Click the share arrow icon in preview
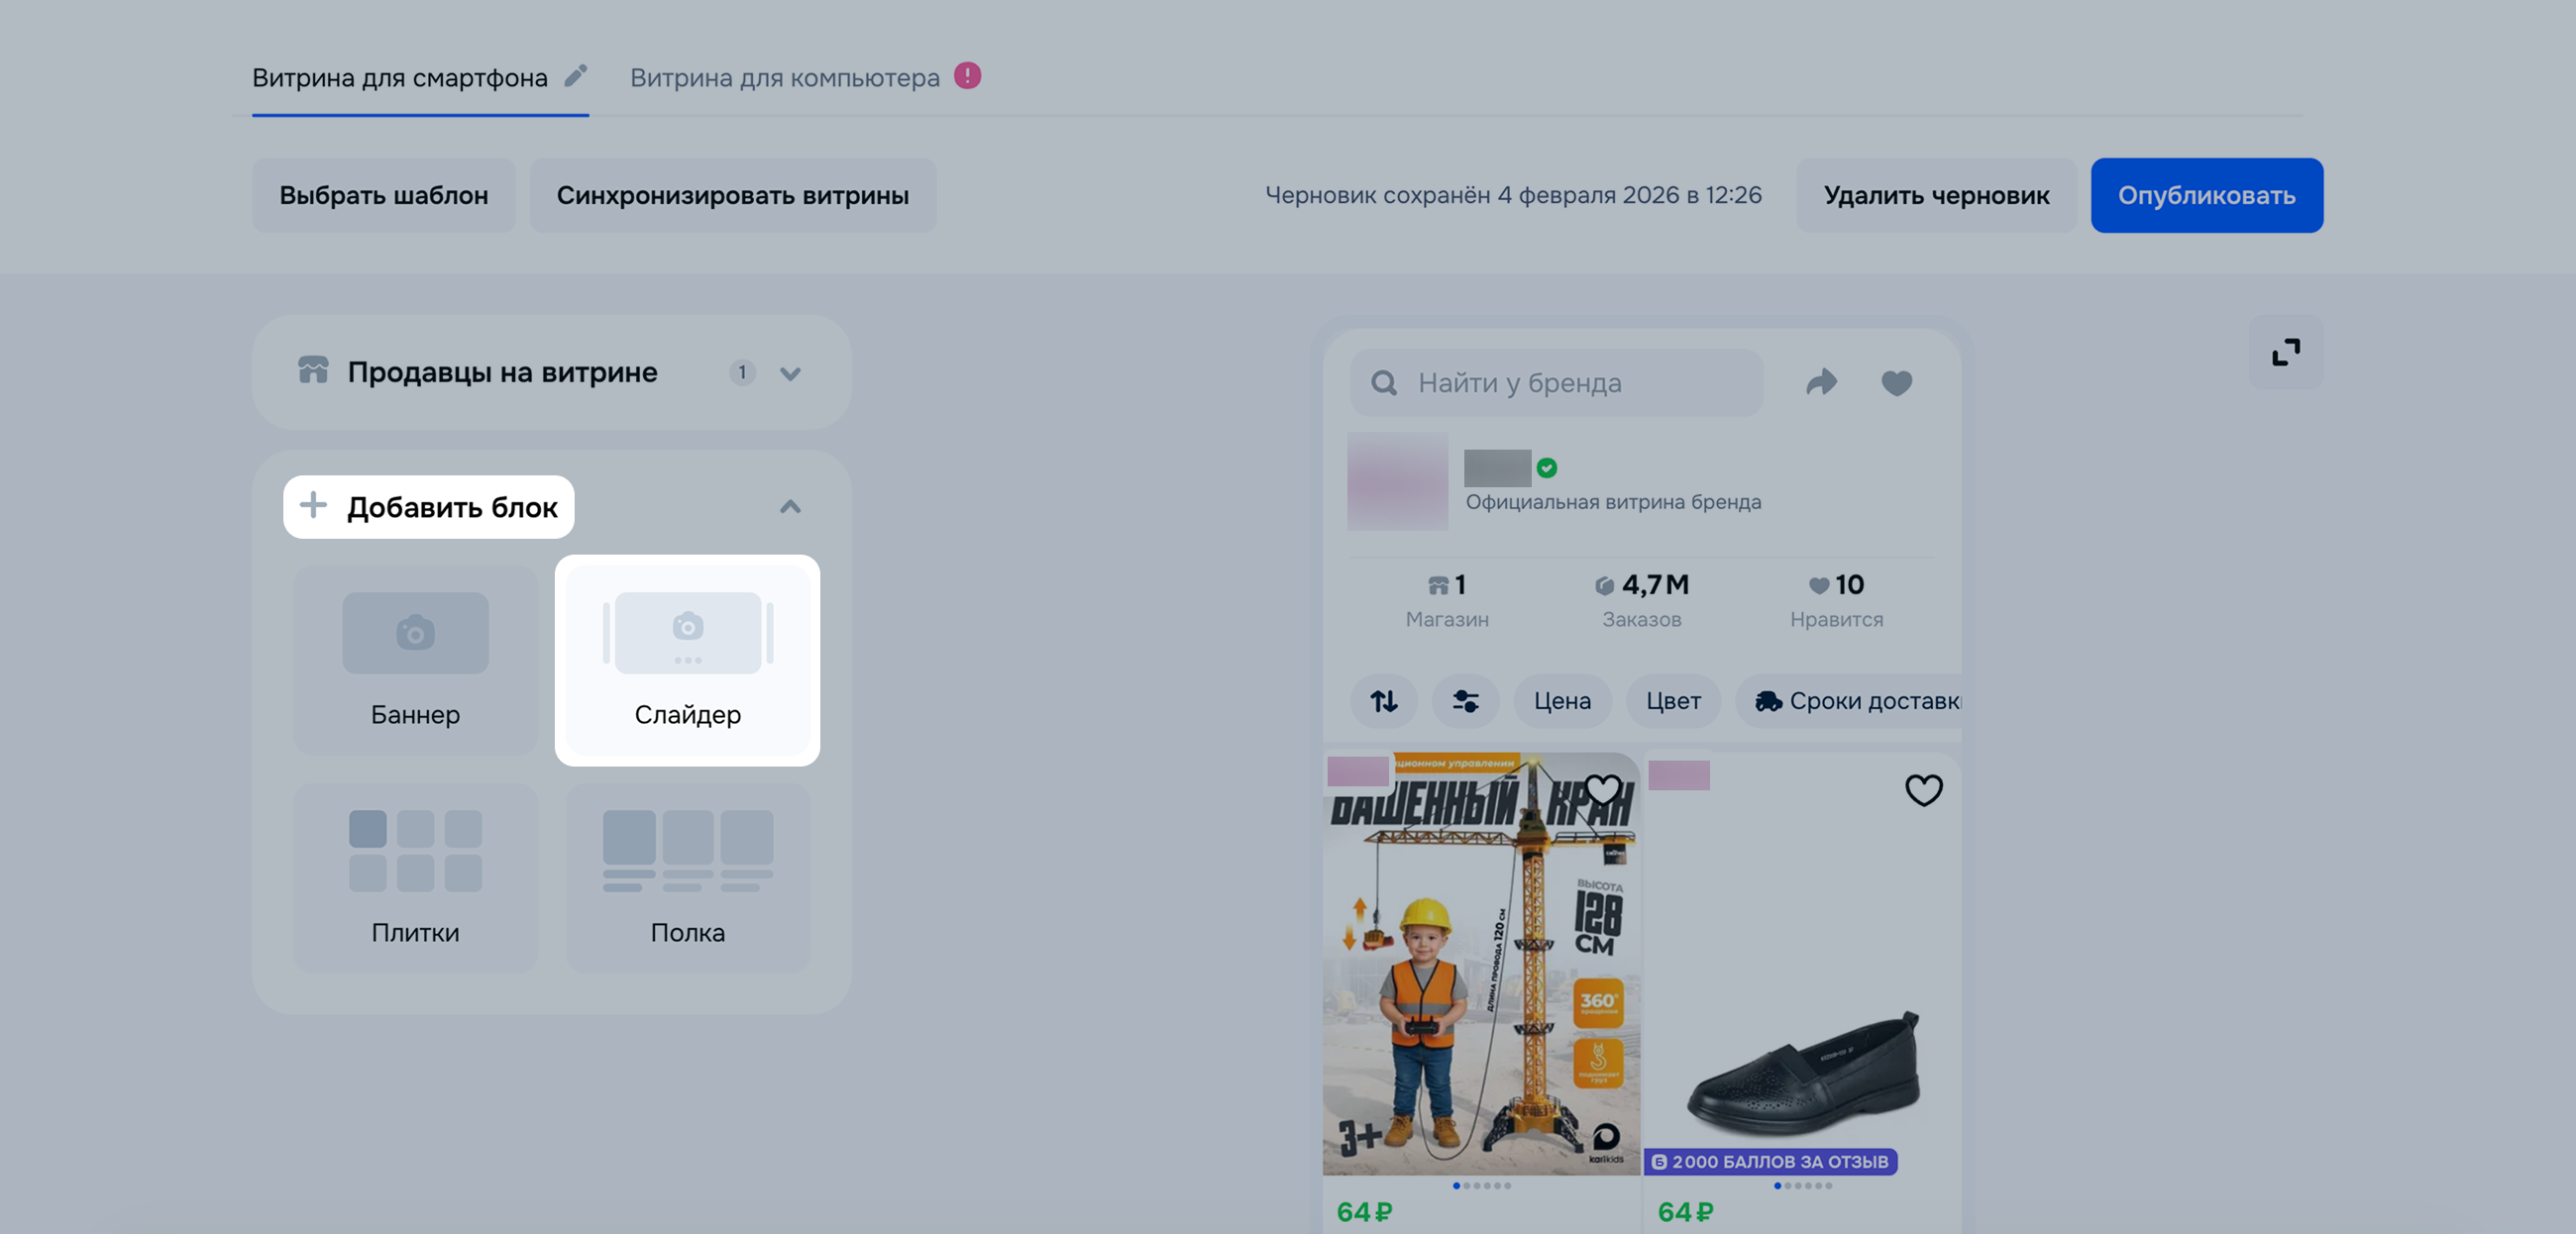Image resolution: width=2576 pixels, height=1234 pixels. click(x=1822, y=382)
